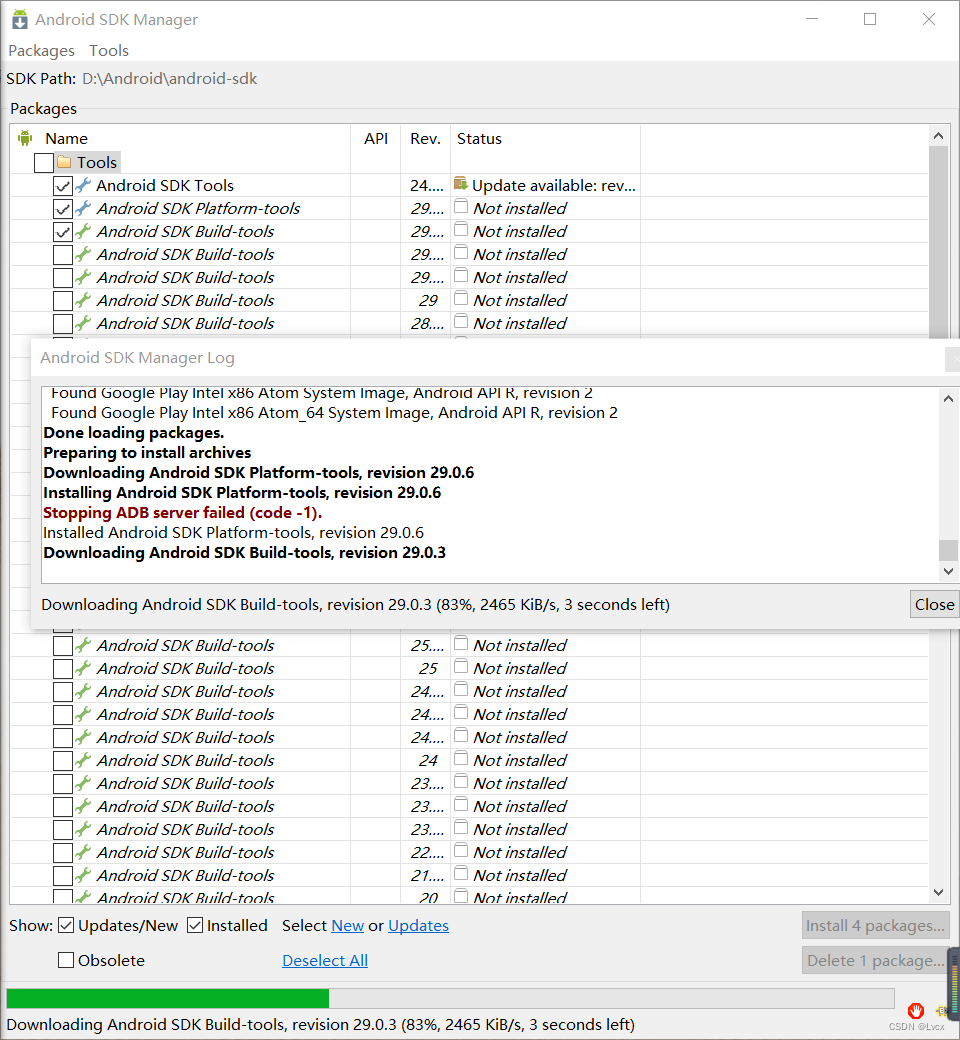Image resolution: width=960 pixels, height=1040 pixels.
Task: Click Not installed icon in rev 22… row
Action: 461,851
